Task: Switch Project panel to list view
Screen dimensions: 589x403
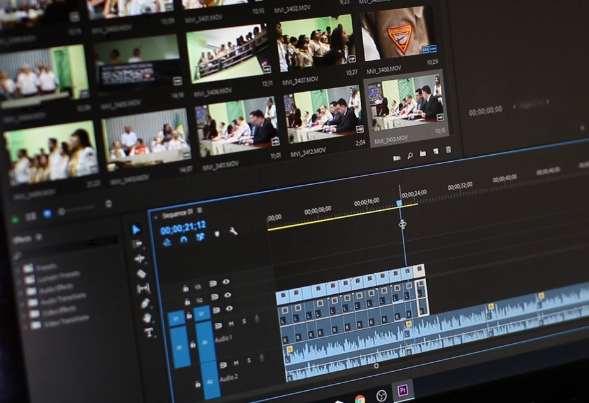Action: [x=31, y=216]
